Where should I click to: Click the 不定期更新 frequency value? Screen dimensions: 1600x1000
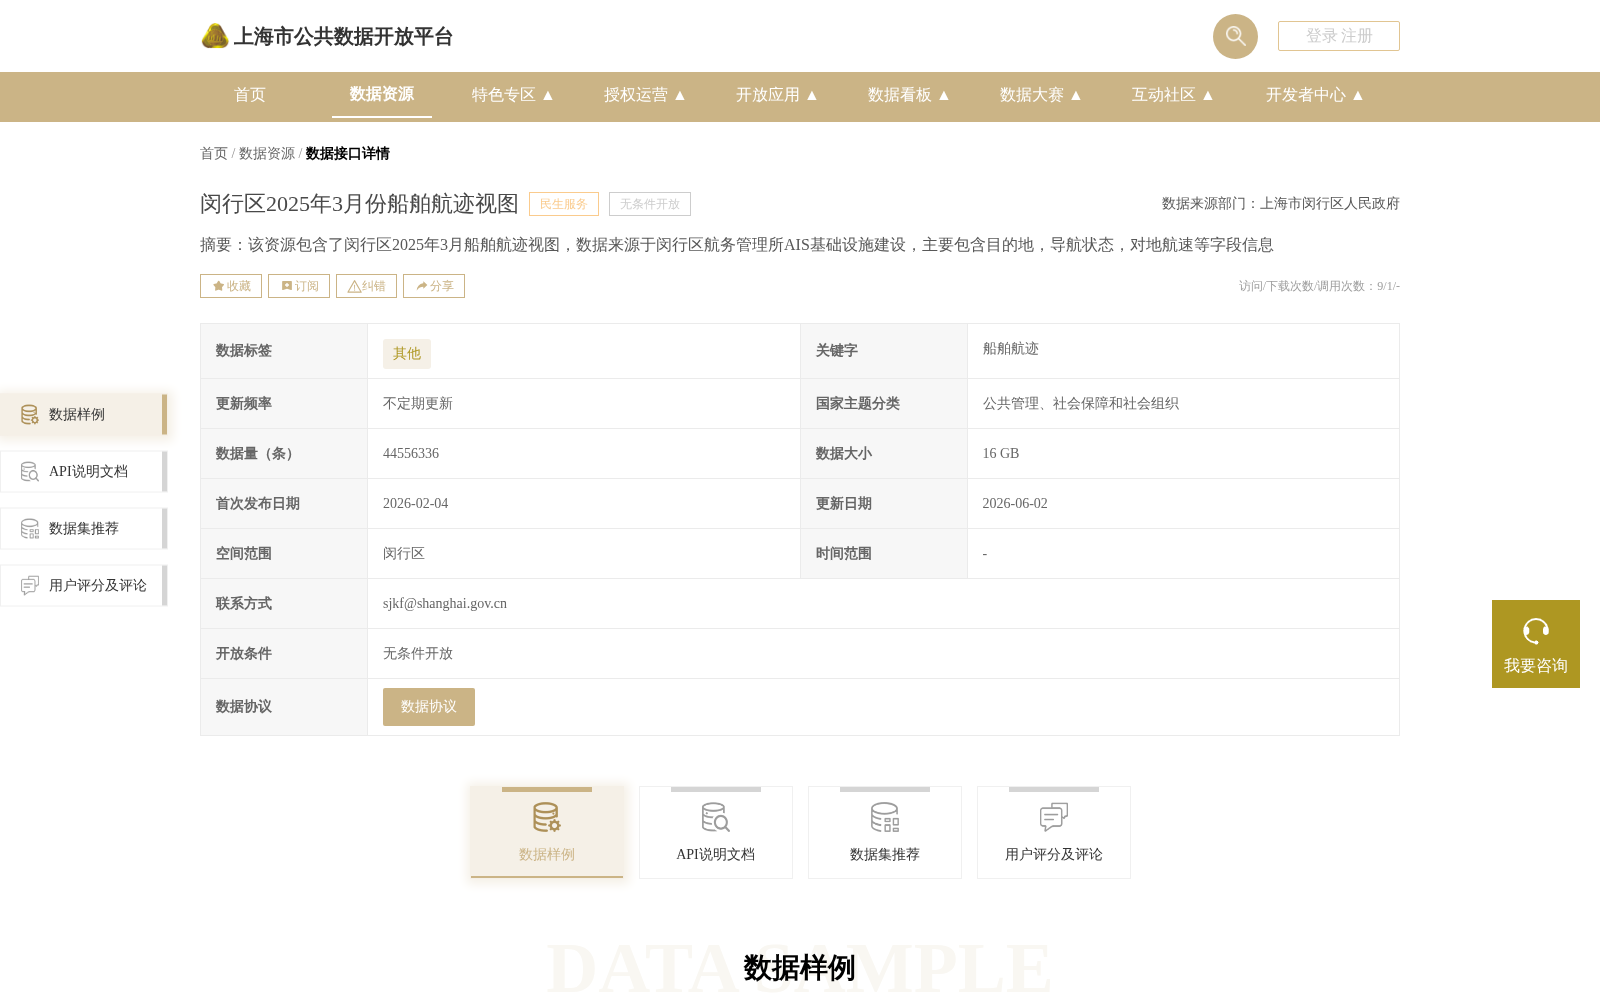tap(418, 404)
